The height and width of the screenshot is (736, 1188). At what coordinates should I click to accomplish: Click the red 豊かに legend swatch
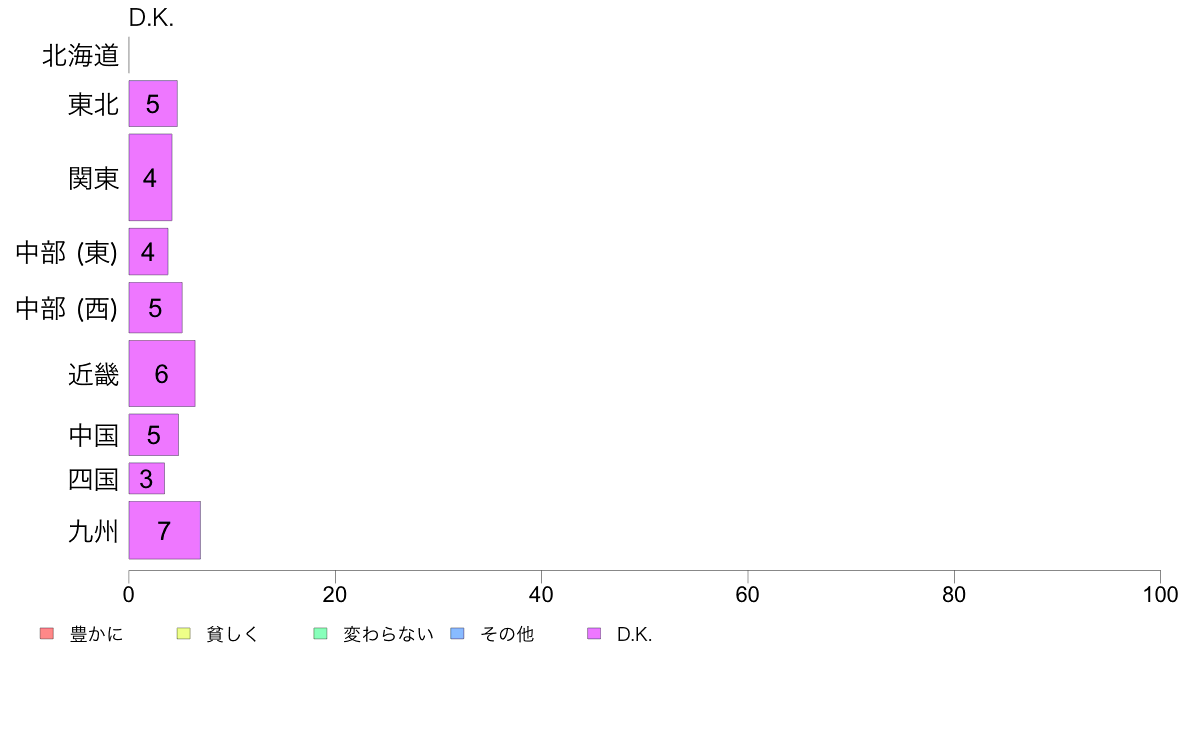coord(47,634)
